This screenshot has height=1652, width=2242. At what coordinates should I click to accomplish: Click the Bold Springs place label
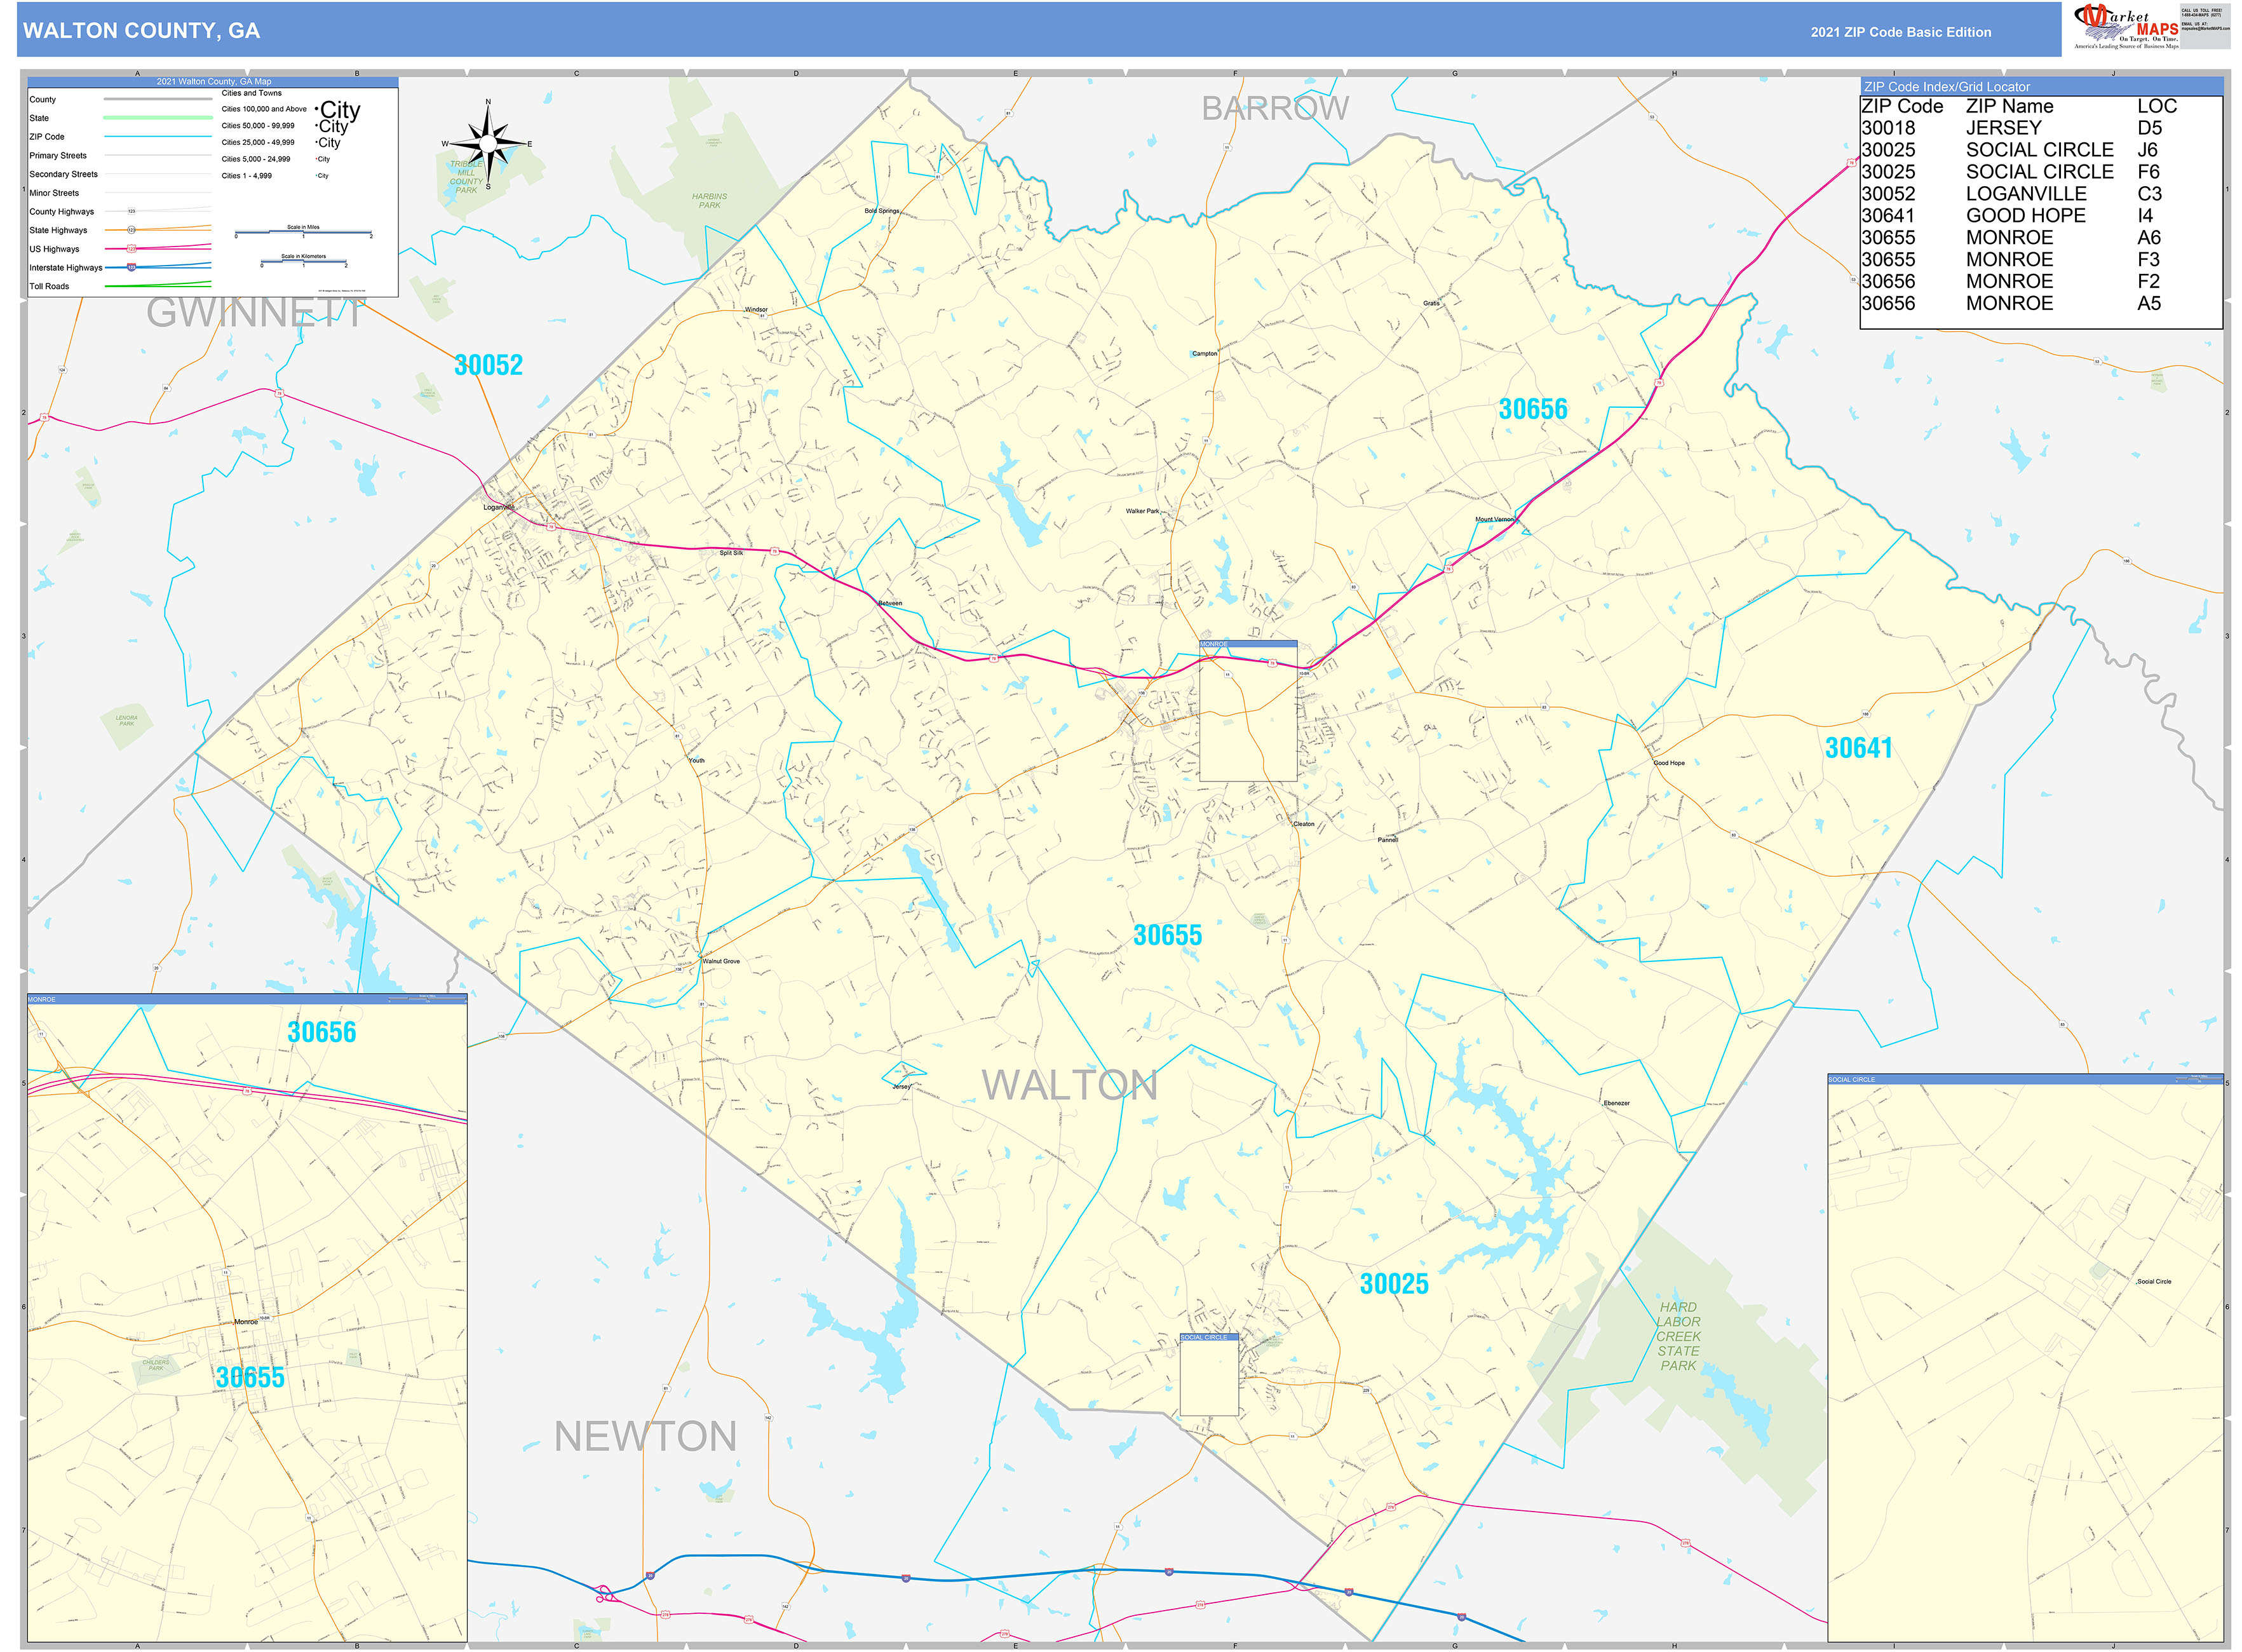point(882,211)
